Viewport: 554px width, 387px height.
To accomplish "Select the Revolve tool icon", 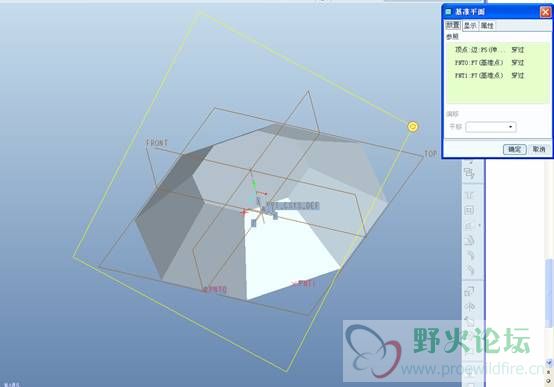I will point(469,306).
